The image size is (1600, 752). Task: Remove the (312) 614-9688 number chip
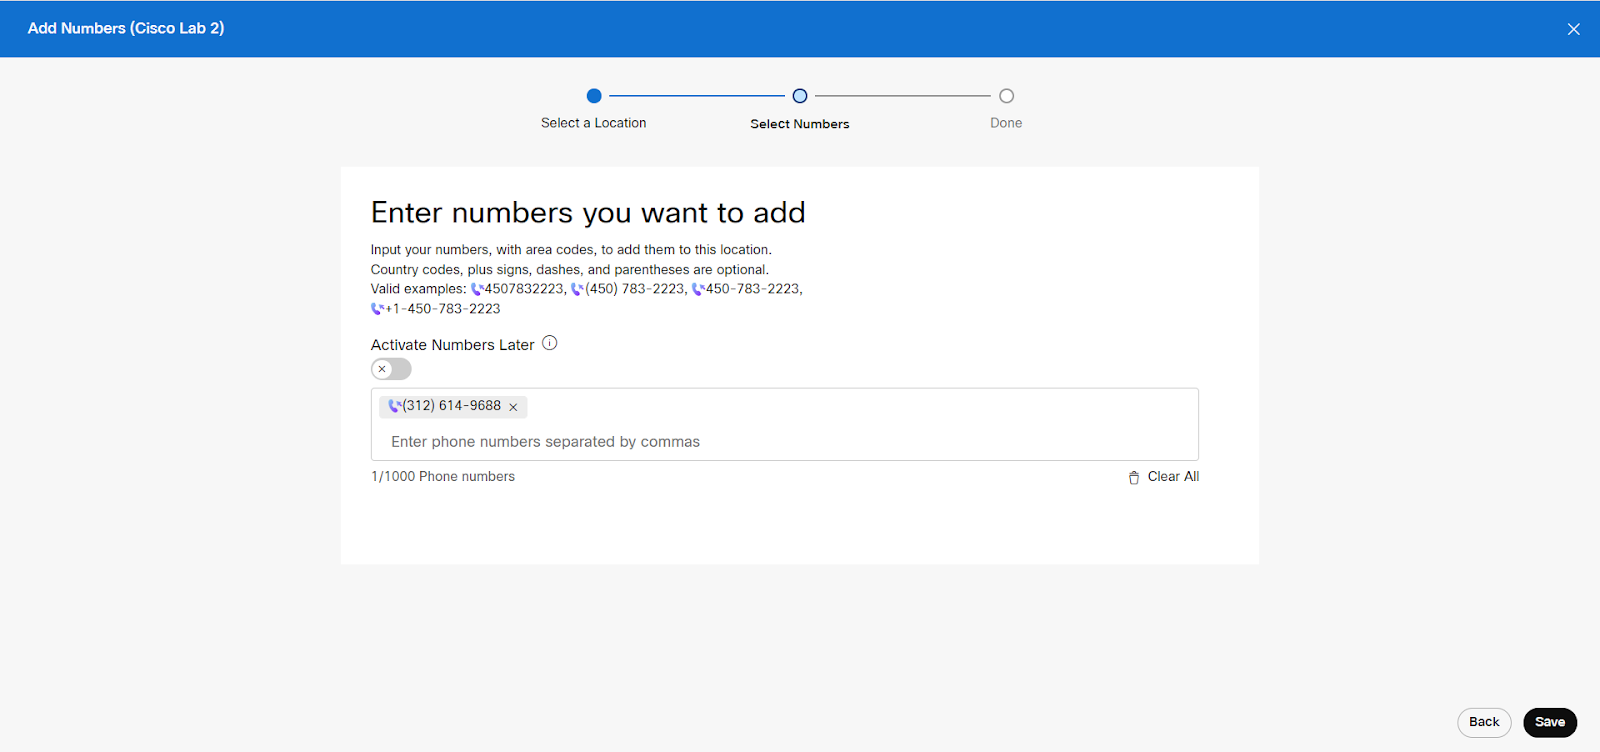(513, 407)
